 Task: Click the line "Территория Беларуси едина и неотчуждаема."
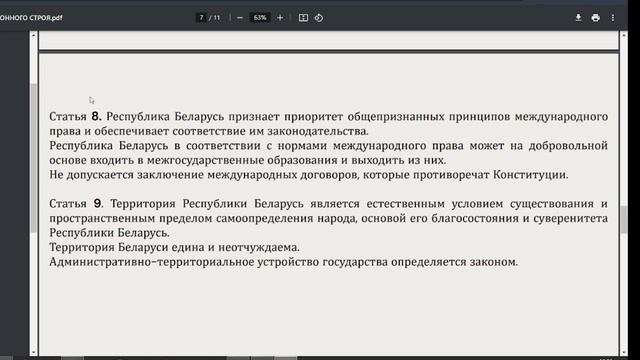click(174, 247)
